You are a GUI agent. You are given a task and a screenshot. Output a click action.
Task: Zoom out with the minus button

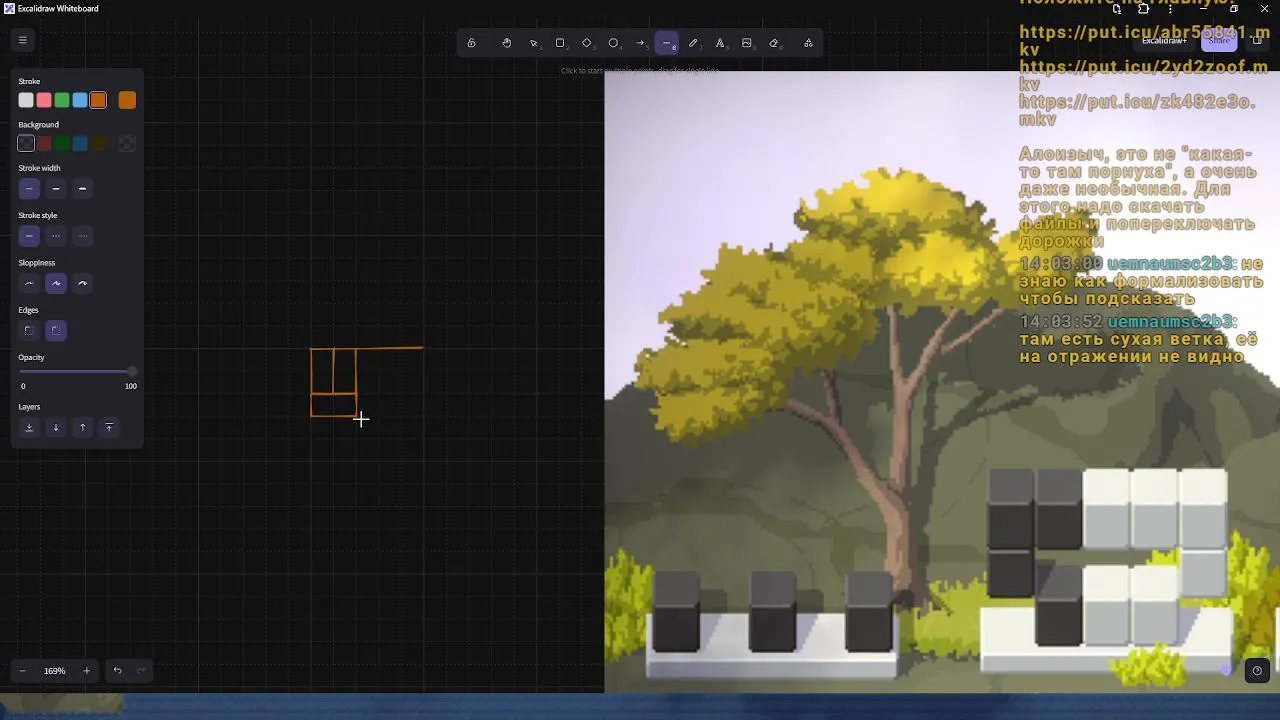click(x=23, y=671)
